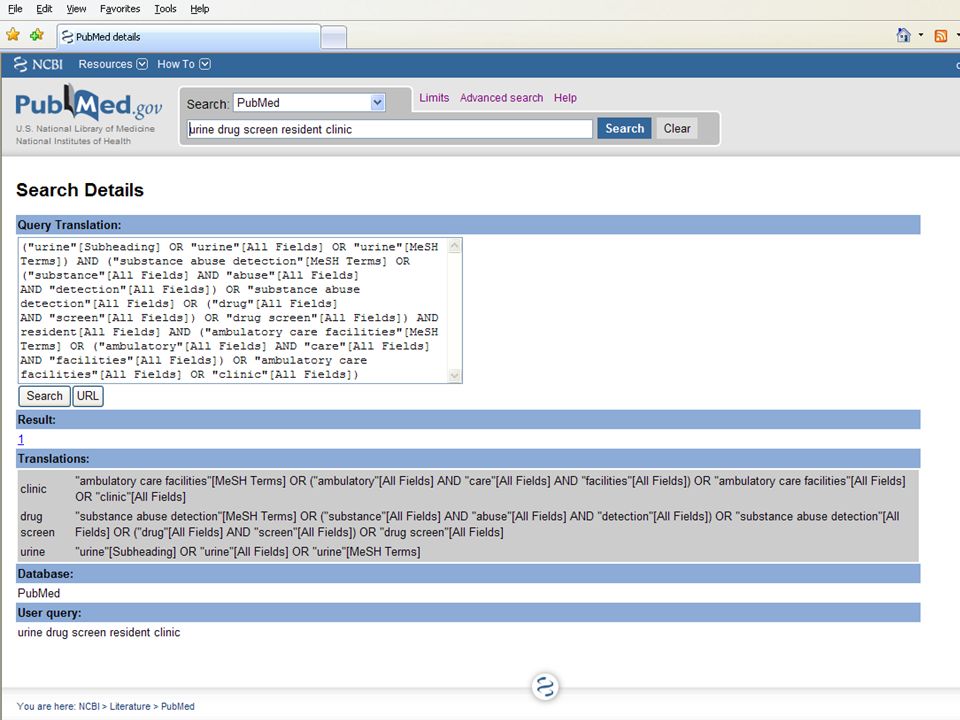Click the PubMed.gov logo

[x=89, y=104]
